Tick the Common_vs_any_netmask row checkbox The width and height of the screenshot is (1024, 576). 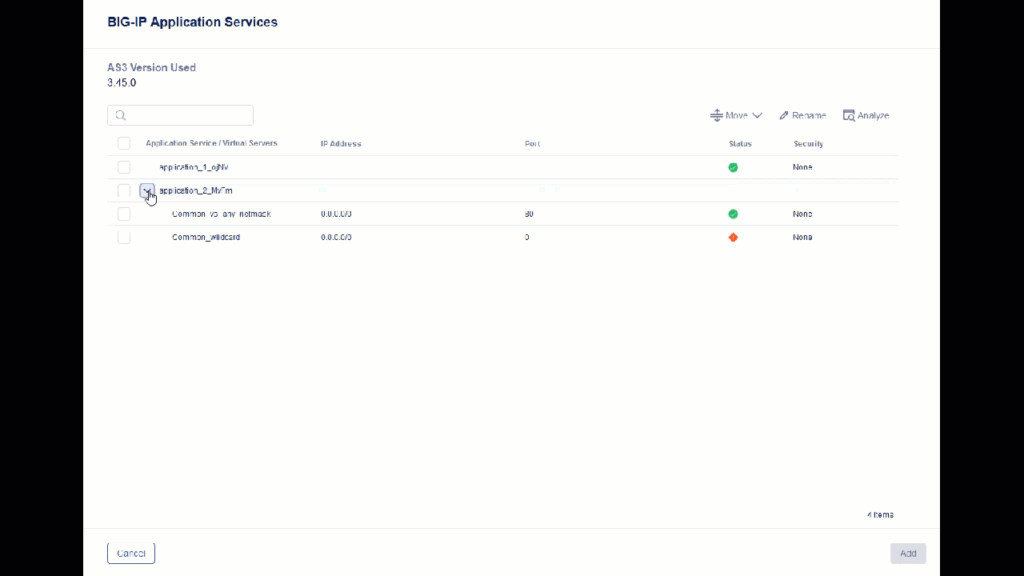[124, 214]
